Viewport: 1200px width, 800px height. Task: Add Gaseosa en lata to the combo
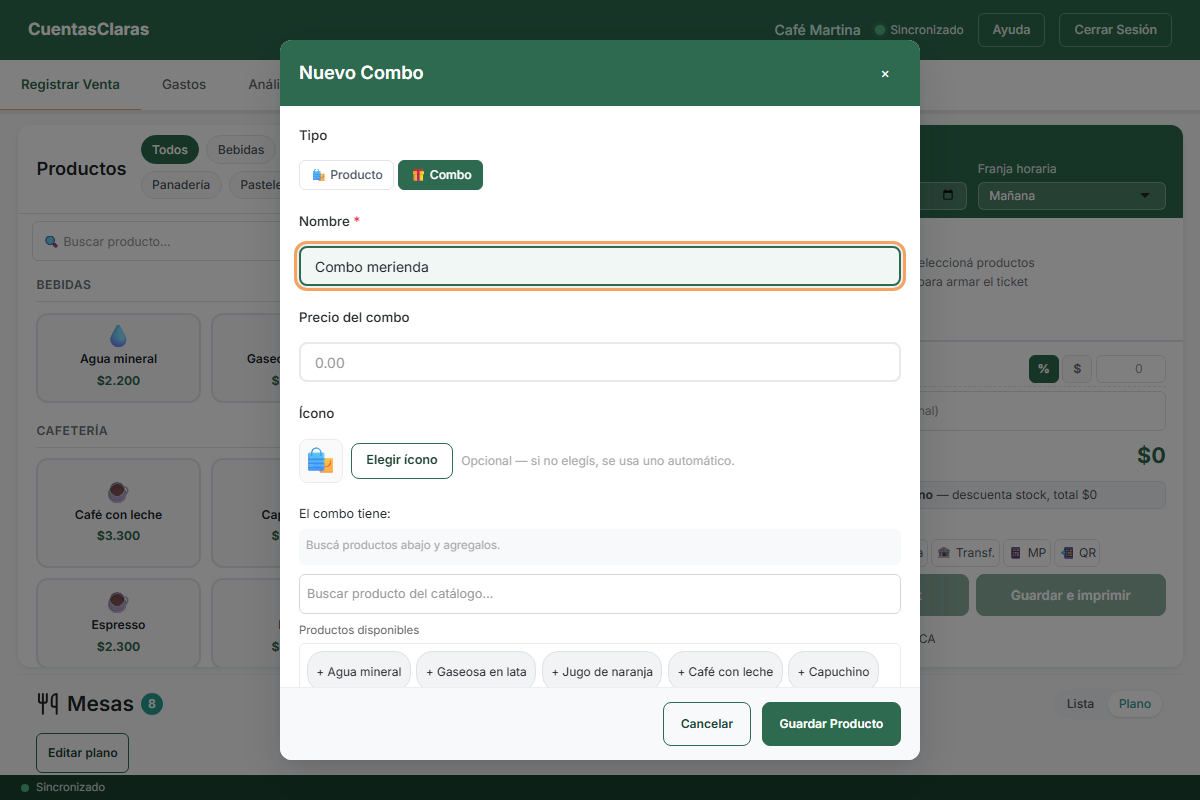477,672
